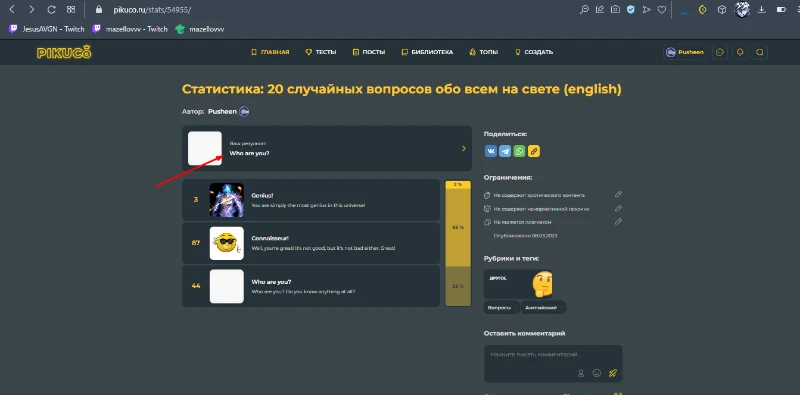This screenshot has height=395, width=800.
Task: Open the mazellovvv - Twitch bookmark
Action: [130, 29]
